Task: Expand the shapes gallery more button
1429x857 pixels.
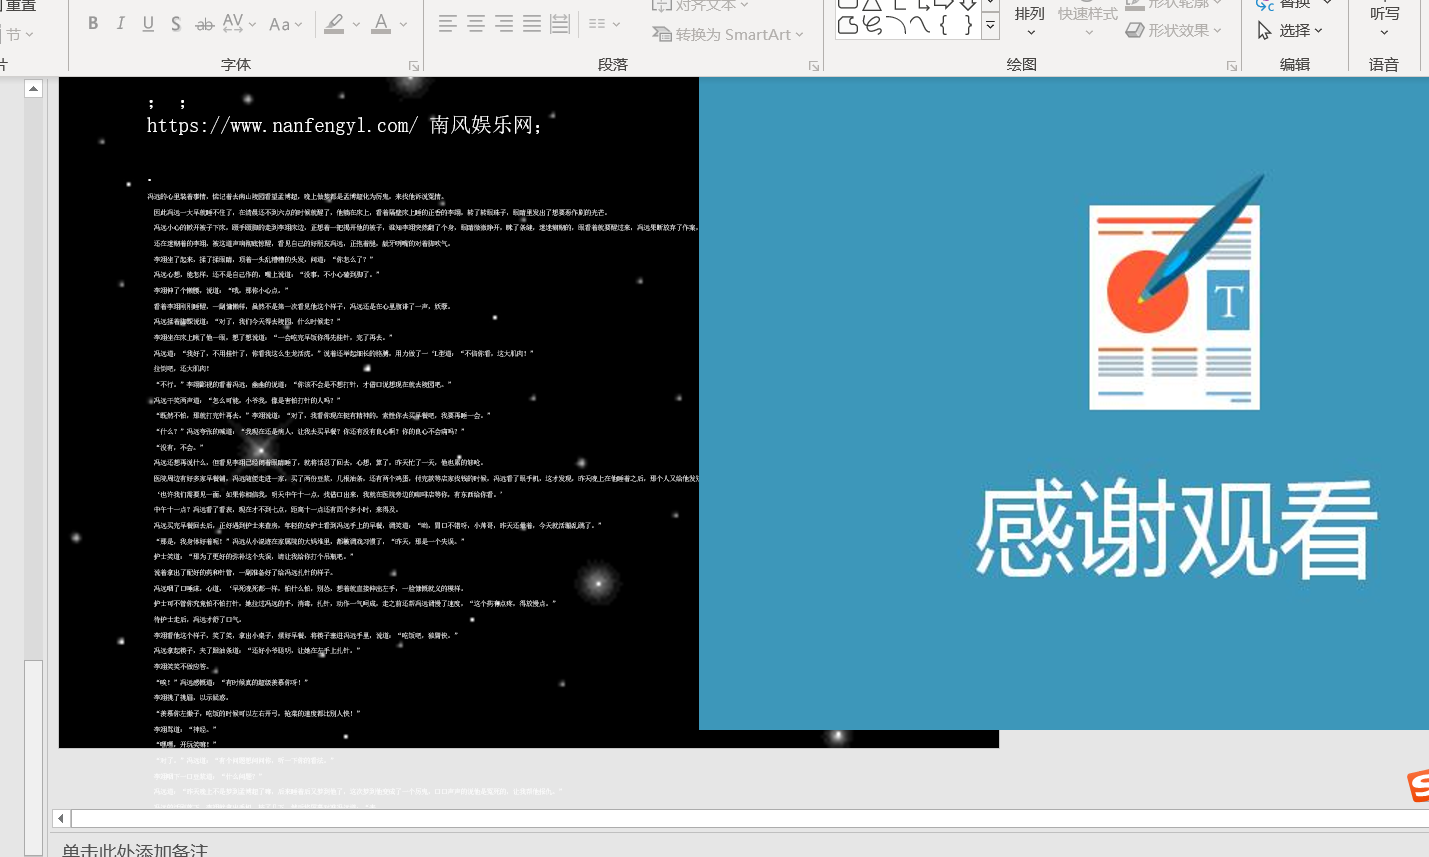Action: coord(990,26)
